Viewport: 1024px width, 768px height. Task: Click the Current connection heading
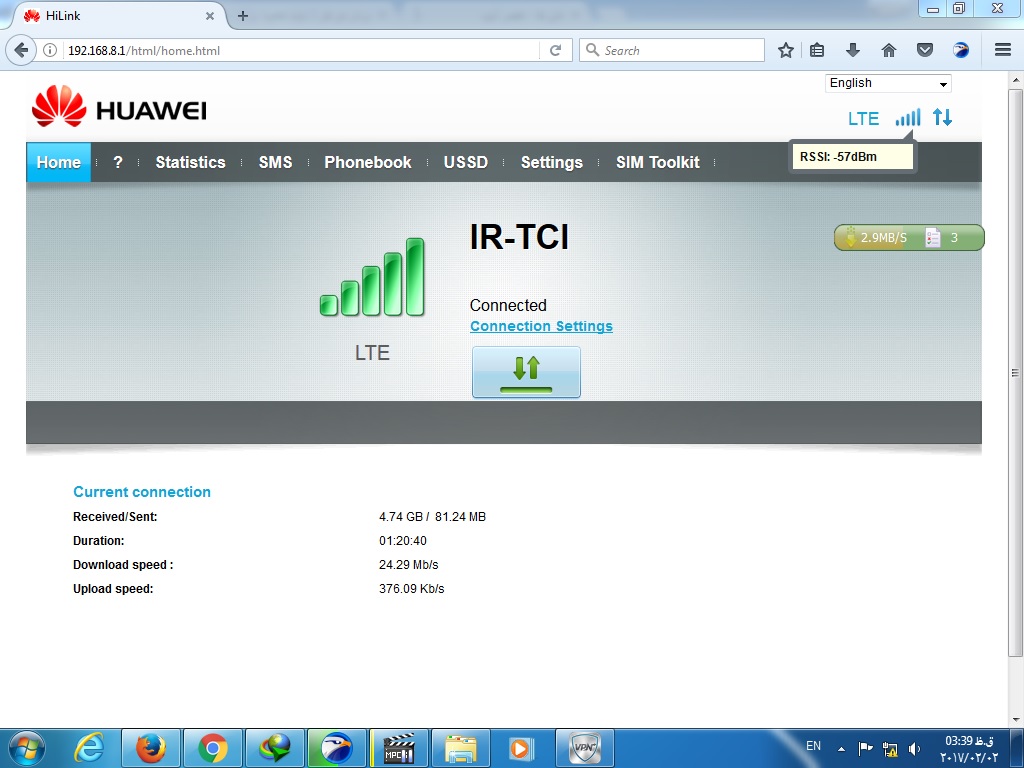click(x=142, y=492)
